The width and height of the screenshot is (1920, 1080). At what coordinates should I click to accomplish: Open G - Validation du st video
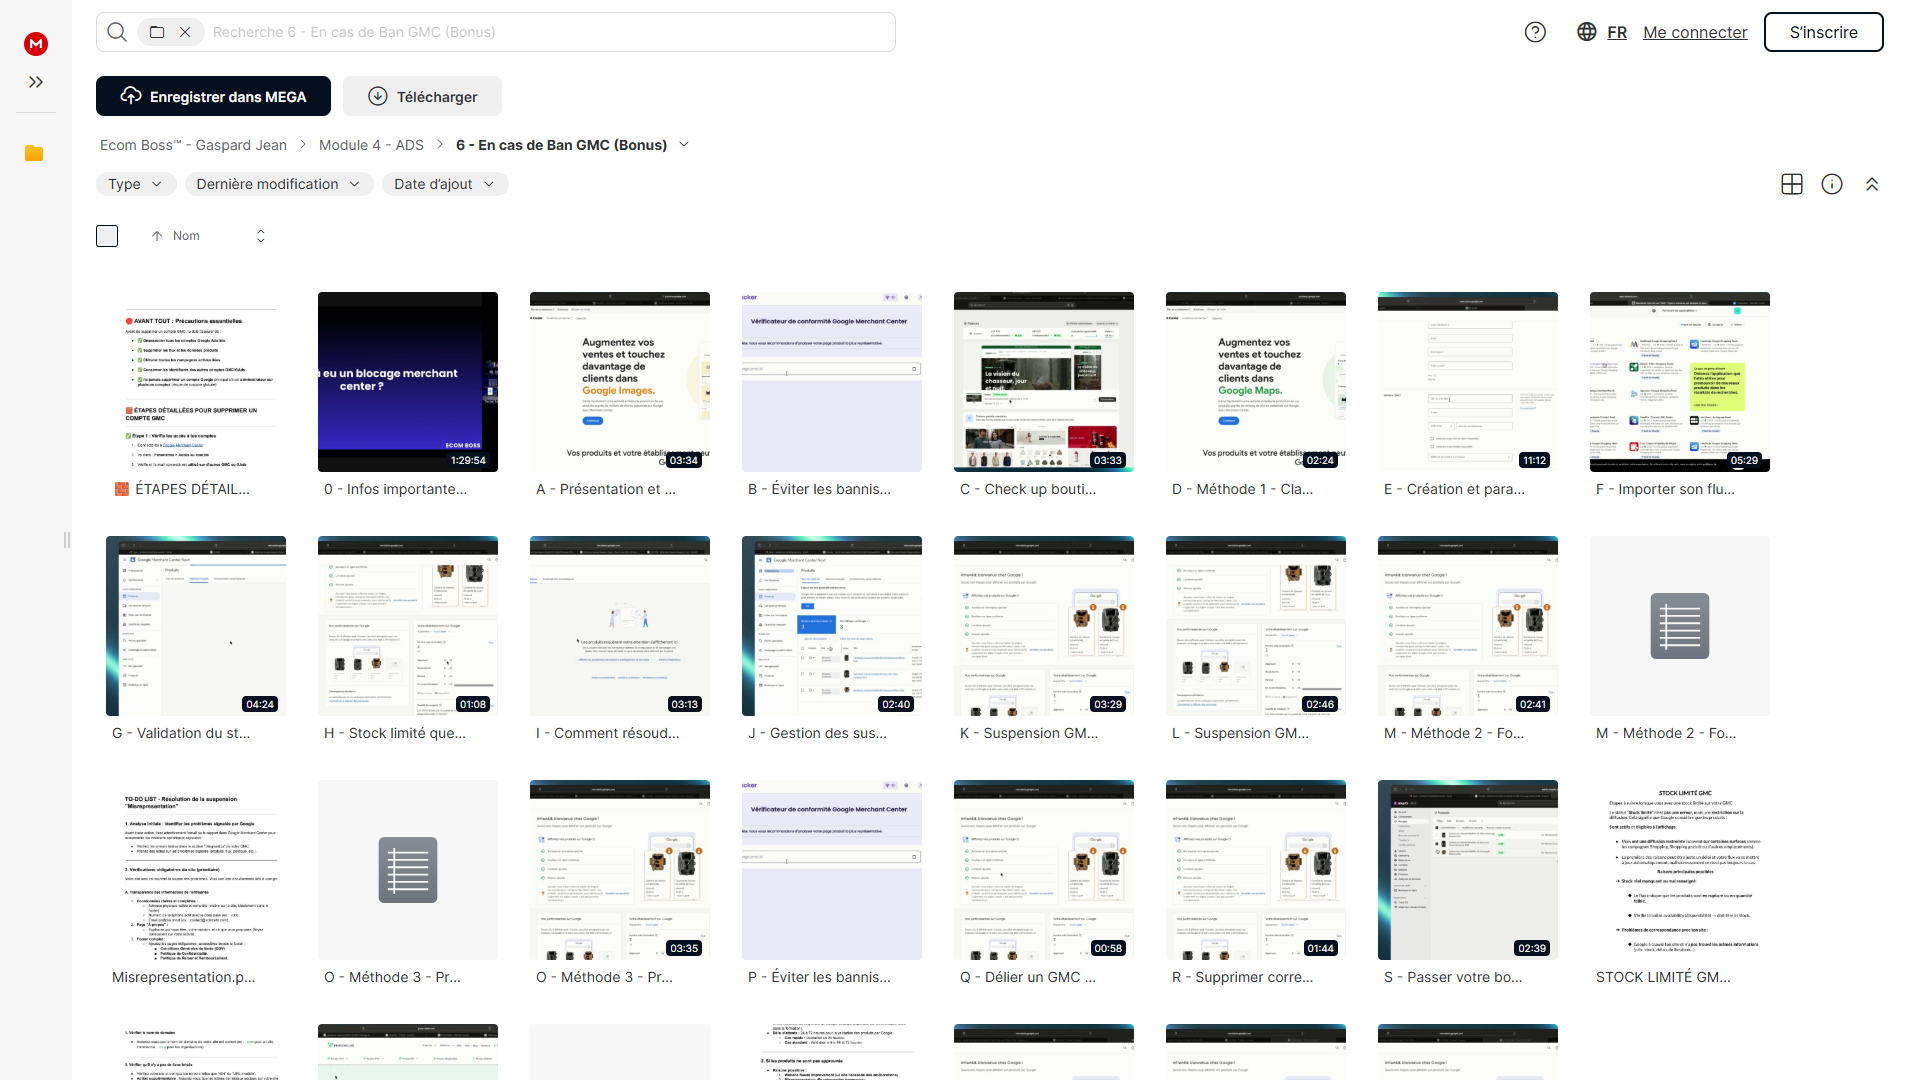[x=196, y=626]
